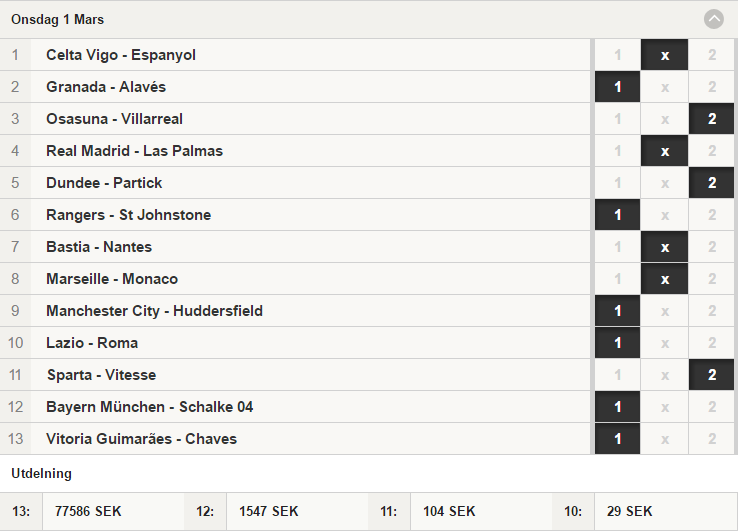Open the Manchester City - Huddersfield match
739x531 pixels.
click(x=295, y=311)
